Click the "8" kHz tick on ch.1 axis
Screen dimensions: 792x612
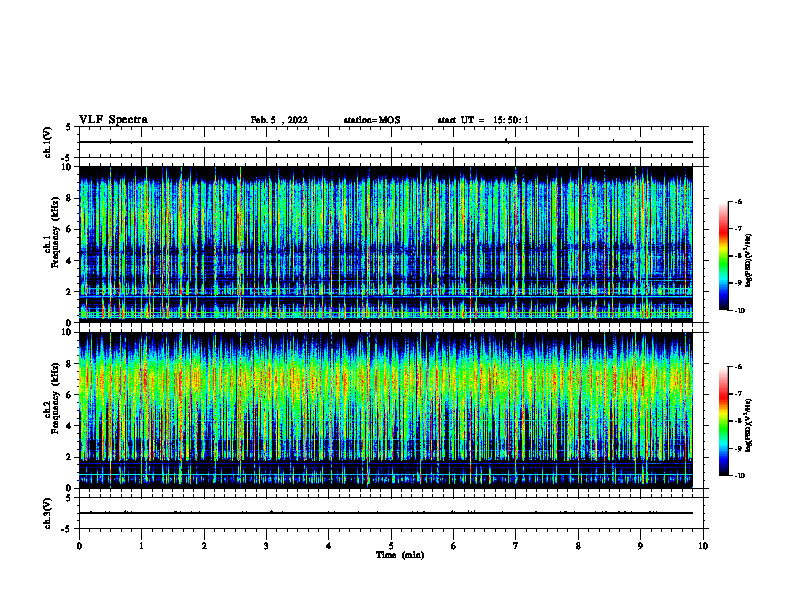pyautogui.click(x=69, y=198)
